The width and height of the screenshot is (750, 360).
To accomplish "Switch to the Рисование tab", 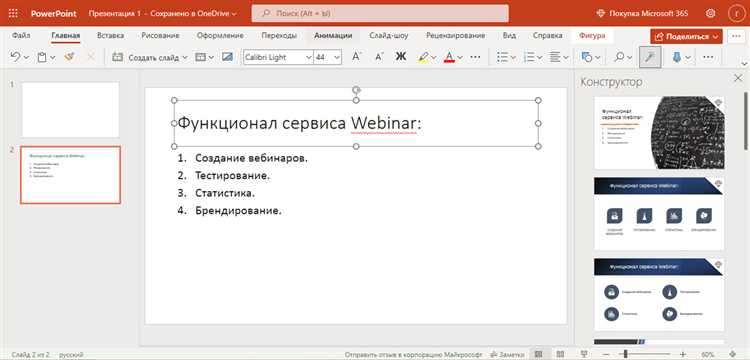I will point(160,35).
